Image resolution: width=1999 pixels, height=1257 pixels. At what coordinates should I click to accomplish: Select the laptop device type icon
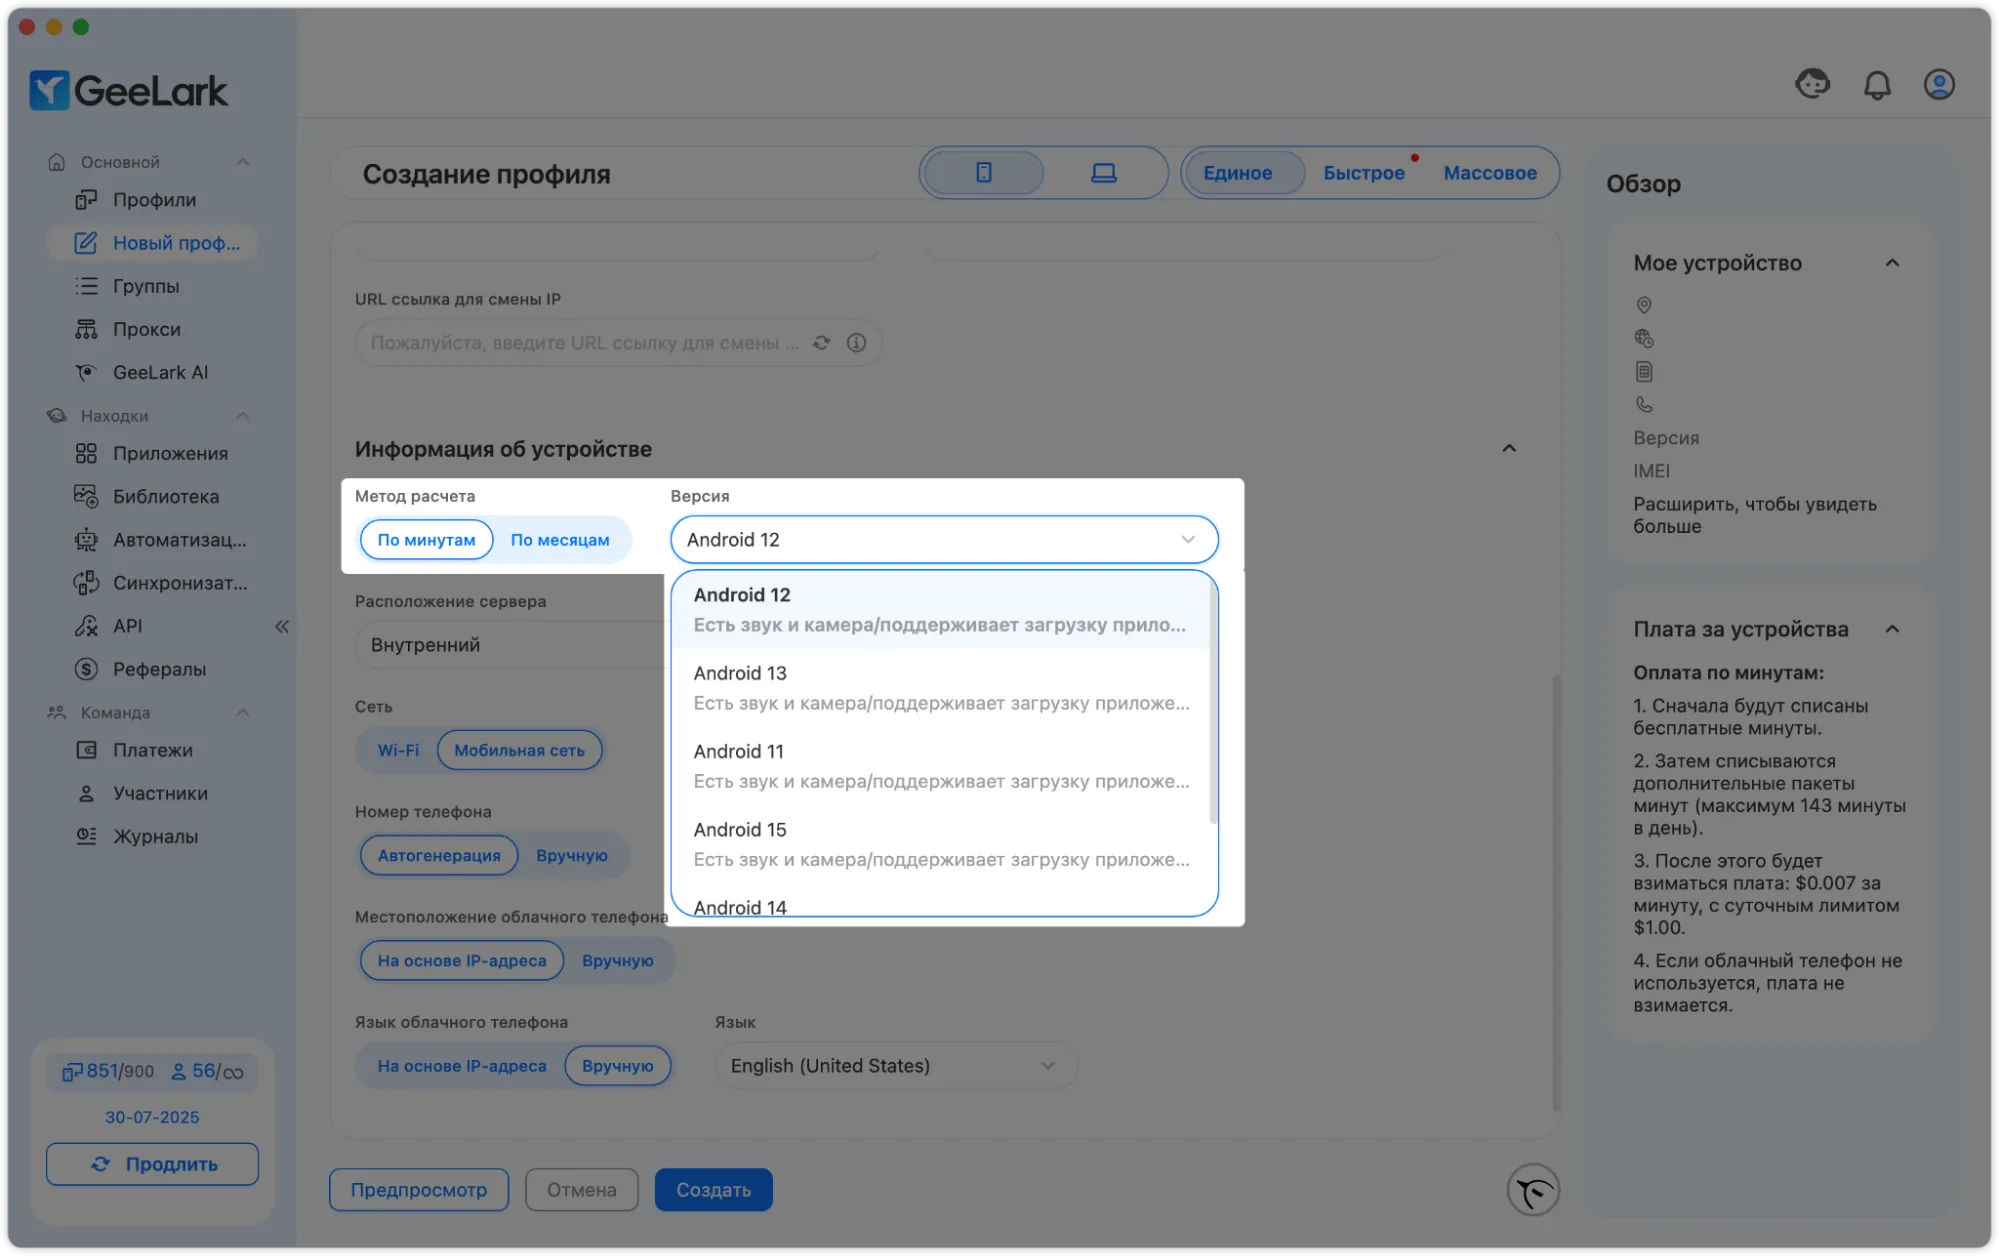coord(1103,173)
